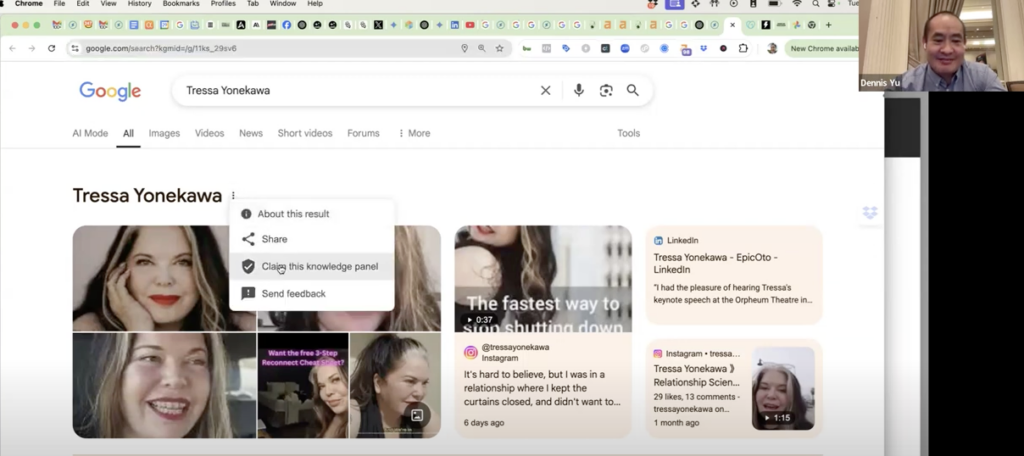
Task: Submit search via magnifying glass icon
Action: pos(632,90)
